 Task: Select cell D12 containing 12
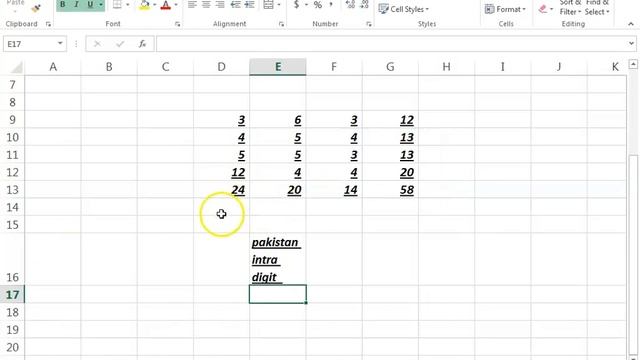point(222,172)
